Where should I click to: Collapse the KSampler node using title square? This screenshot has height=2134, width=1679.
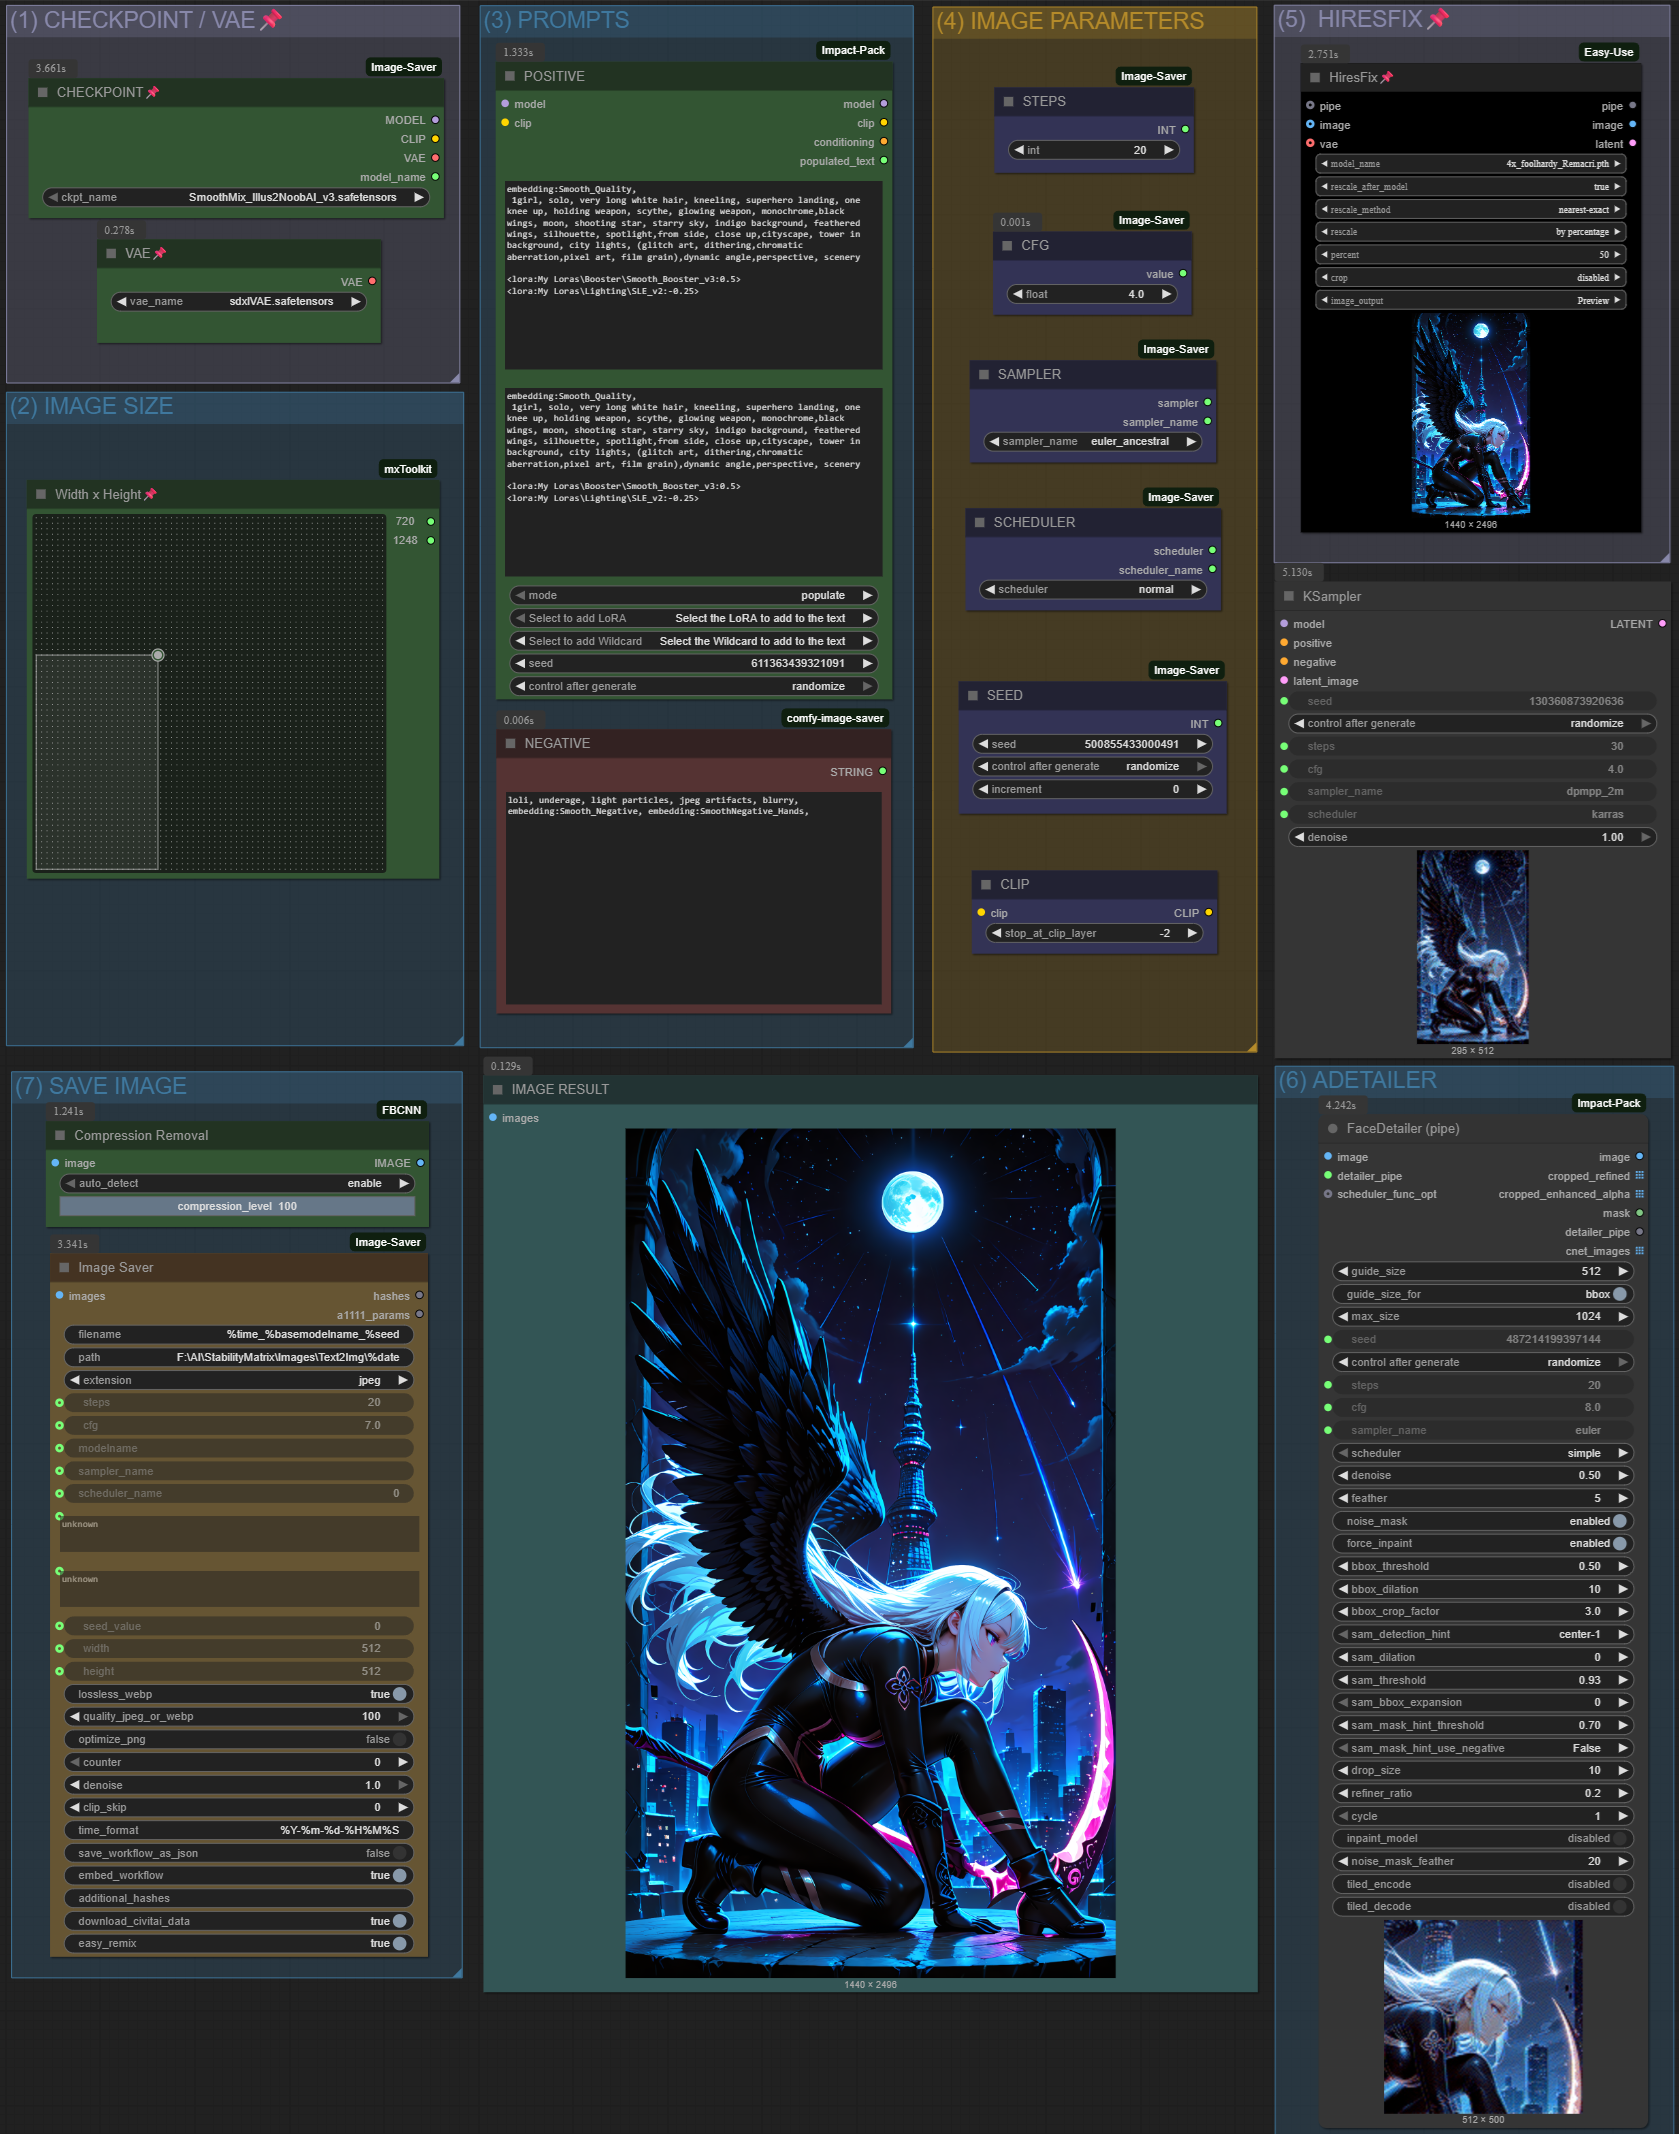pyautogui.click(x=1289, y=597)
